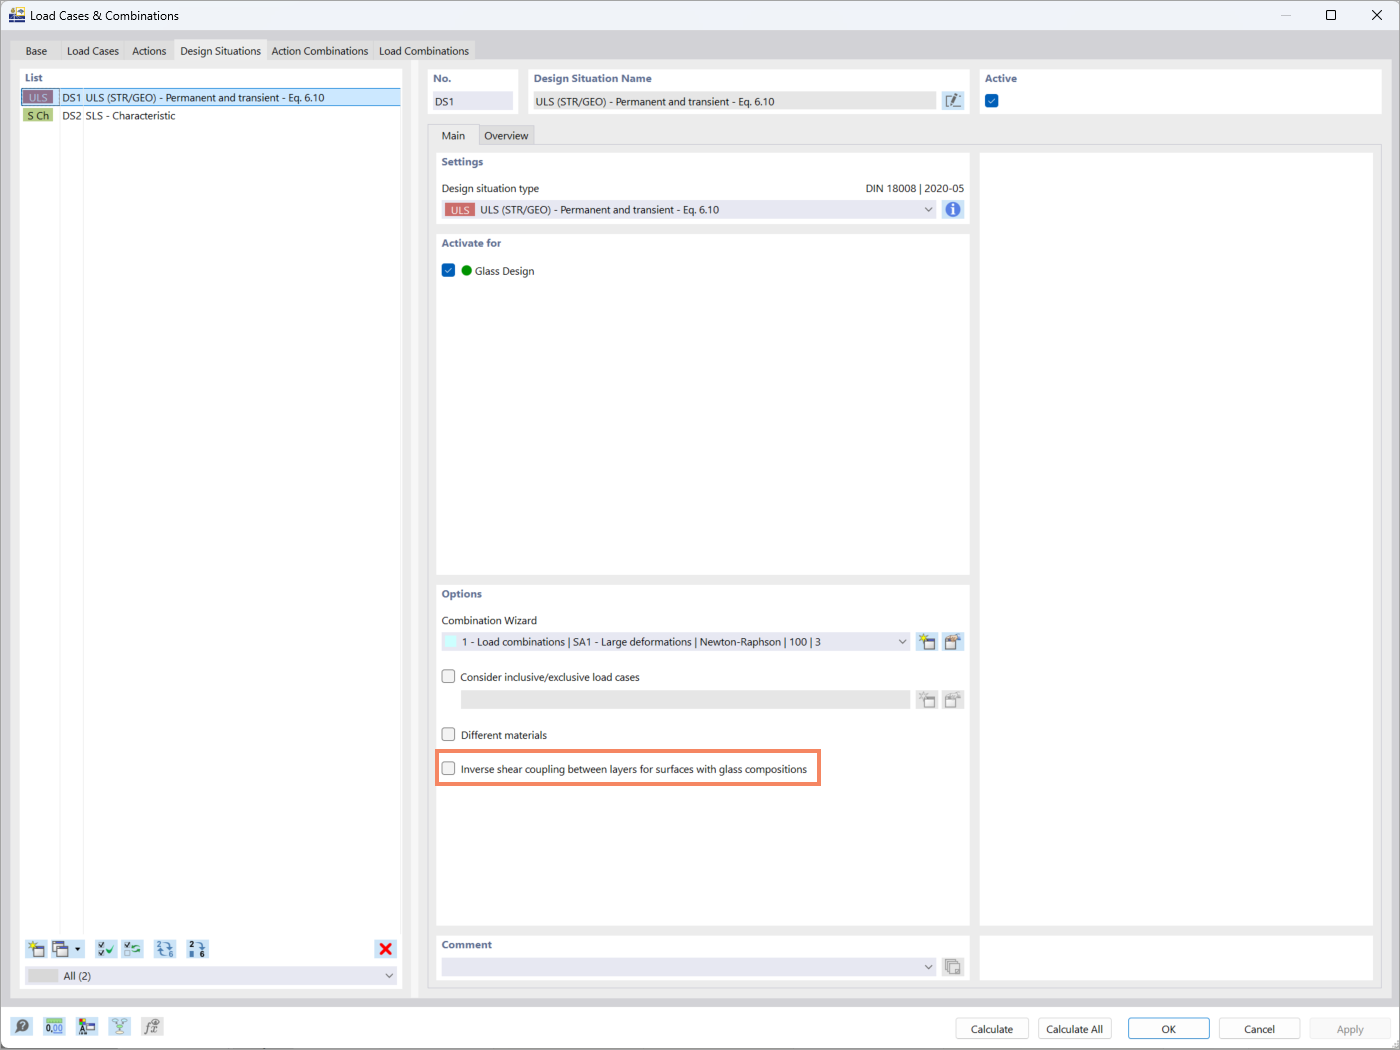Switch to the Load Combinations tab

pyautogui.click(x=424, y=50)
